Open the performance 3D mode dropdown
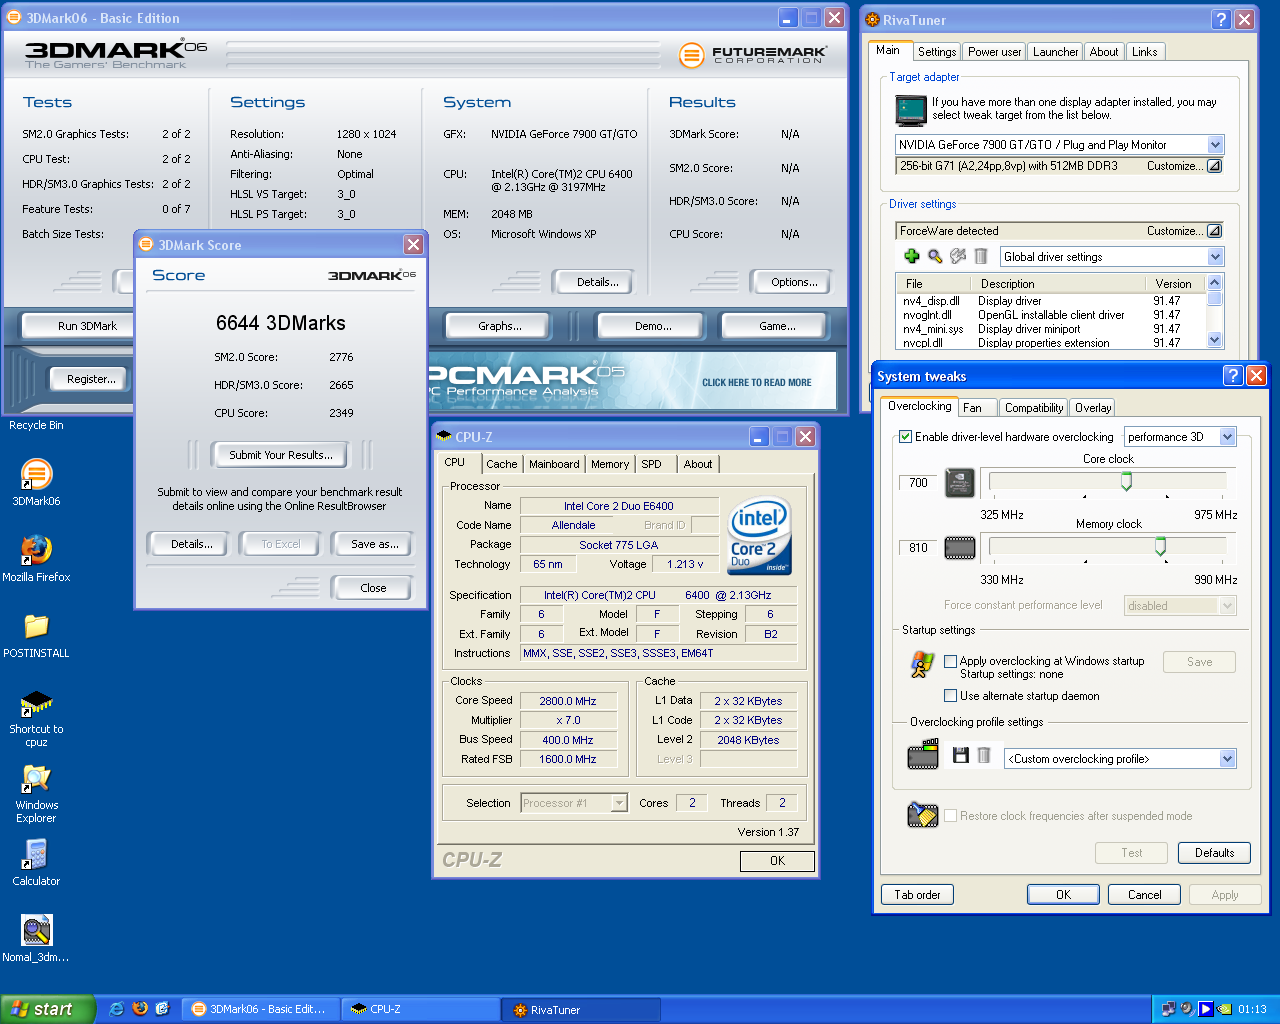Screen dimensions: 1280x1024 pos(1228,437)
